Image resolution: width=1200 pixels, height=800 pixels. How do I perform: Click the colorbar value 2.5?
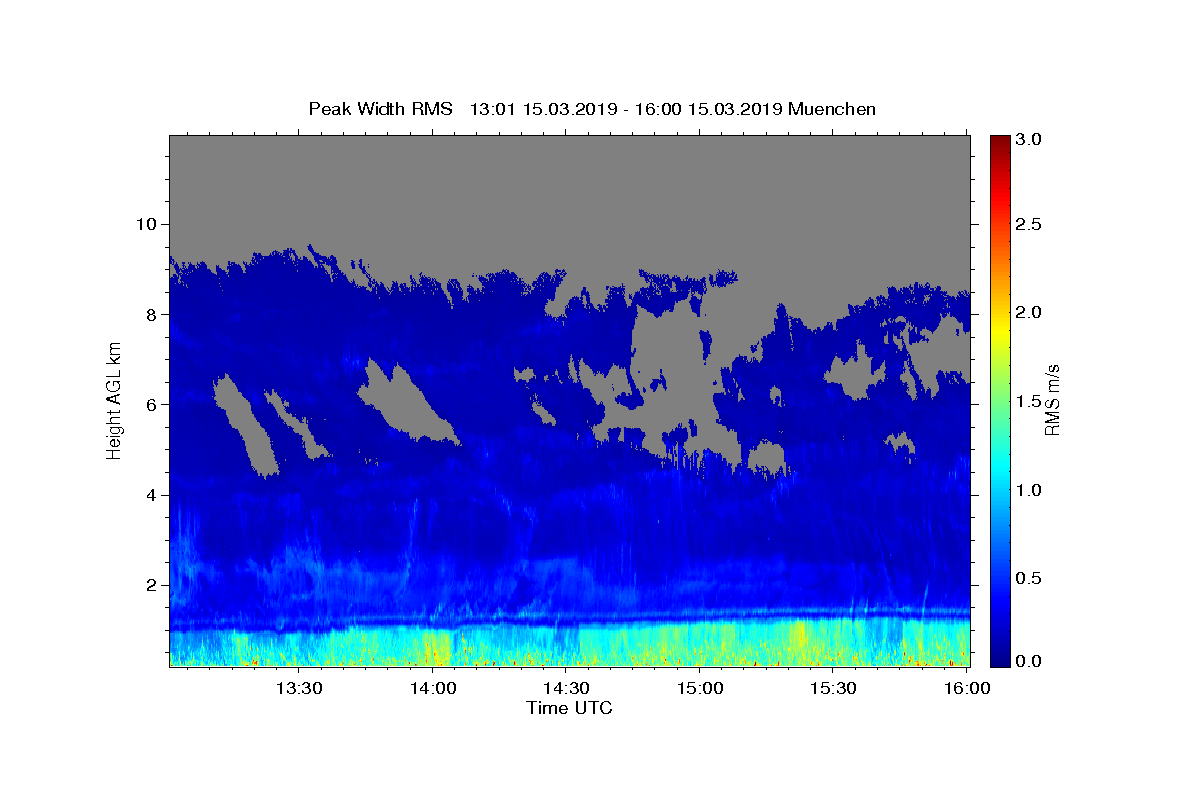click(x=1031, y=224)
